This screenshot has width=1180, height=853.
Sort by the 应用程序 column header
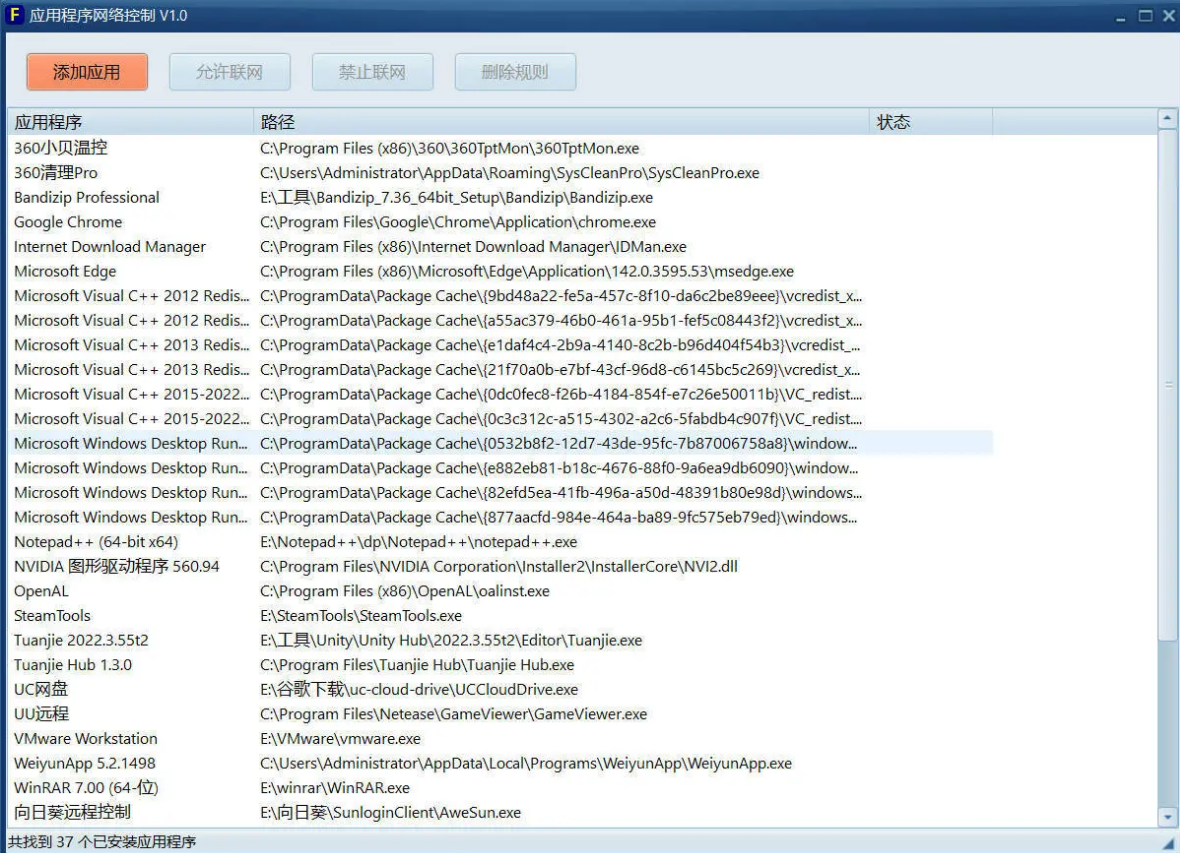tap(130, 122)
